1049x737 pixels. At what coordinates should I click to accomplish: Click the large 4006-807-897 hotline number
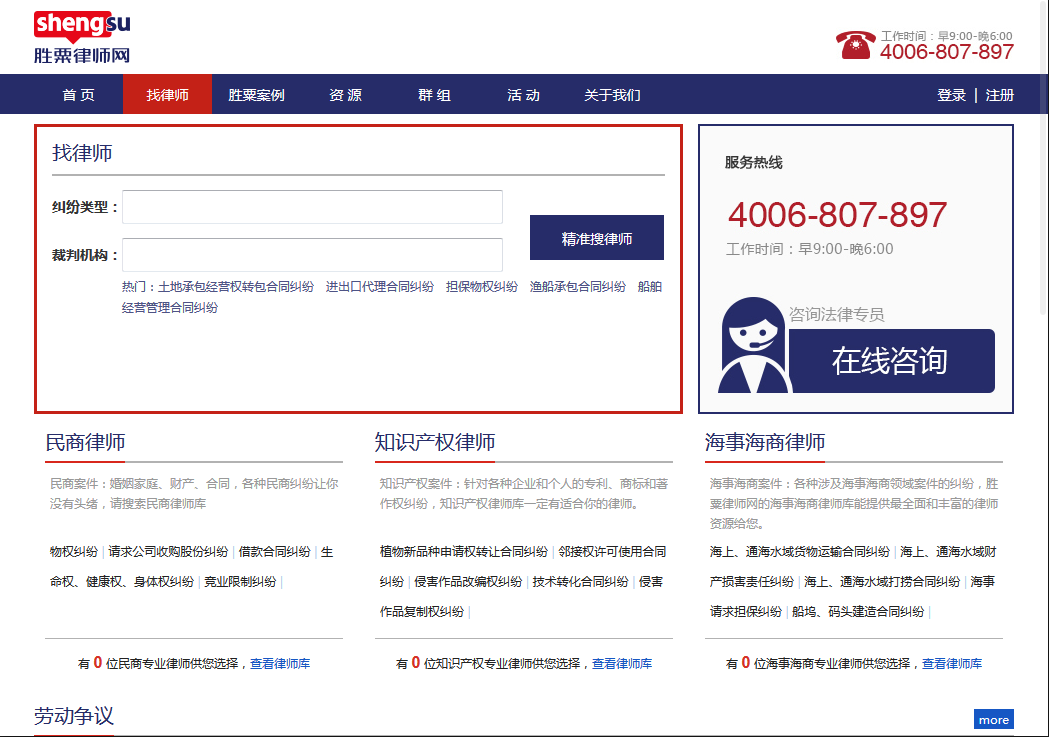[837, 215]
